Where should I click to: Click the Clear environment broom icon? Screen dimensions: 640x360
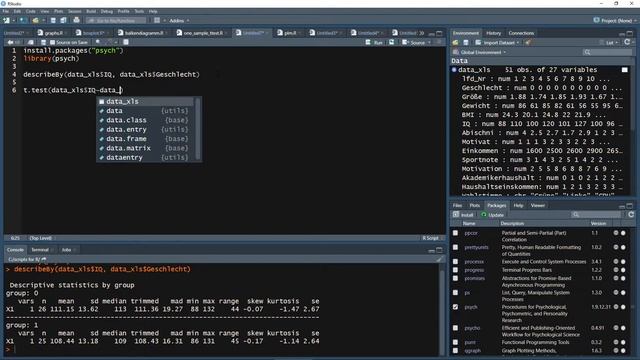pyautogui.click(x=528, y=42)
